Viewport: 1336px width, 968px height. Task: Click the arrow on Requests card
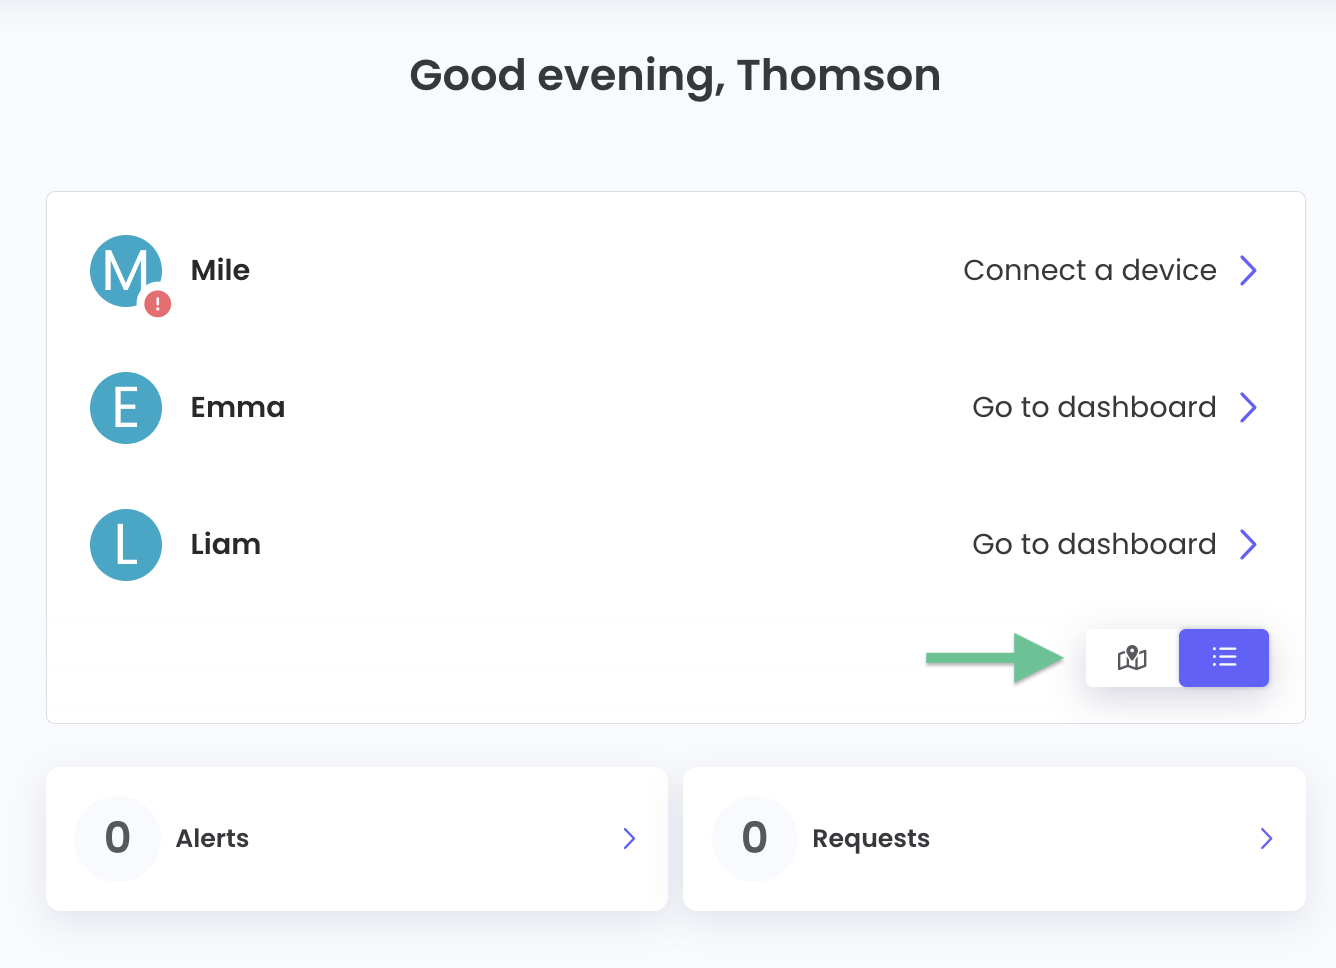coord(1266,838)
